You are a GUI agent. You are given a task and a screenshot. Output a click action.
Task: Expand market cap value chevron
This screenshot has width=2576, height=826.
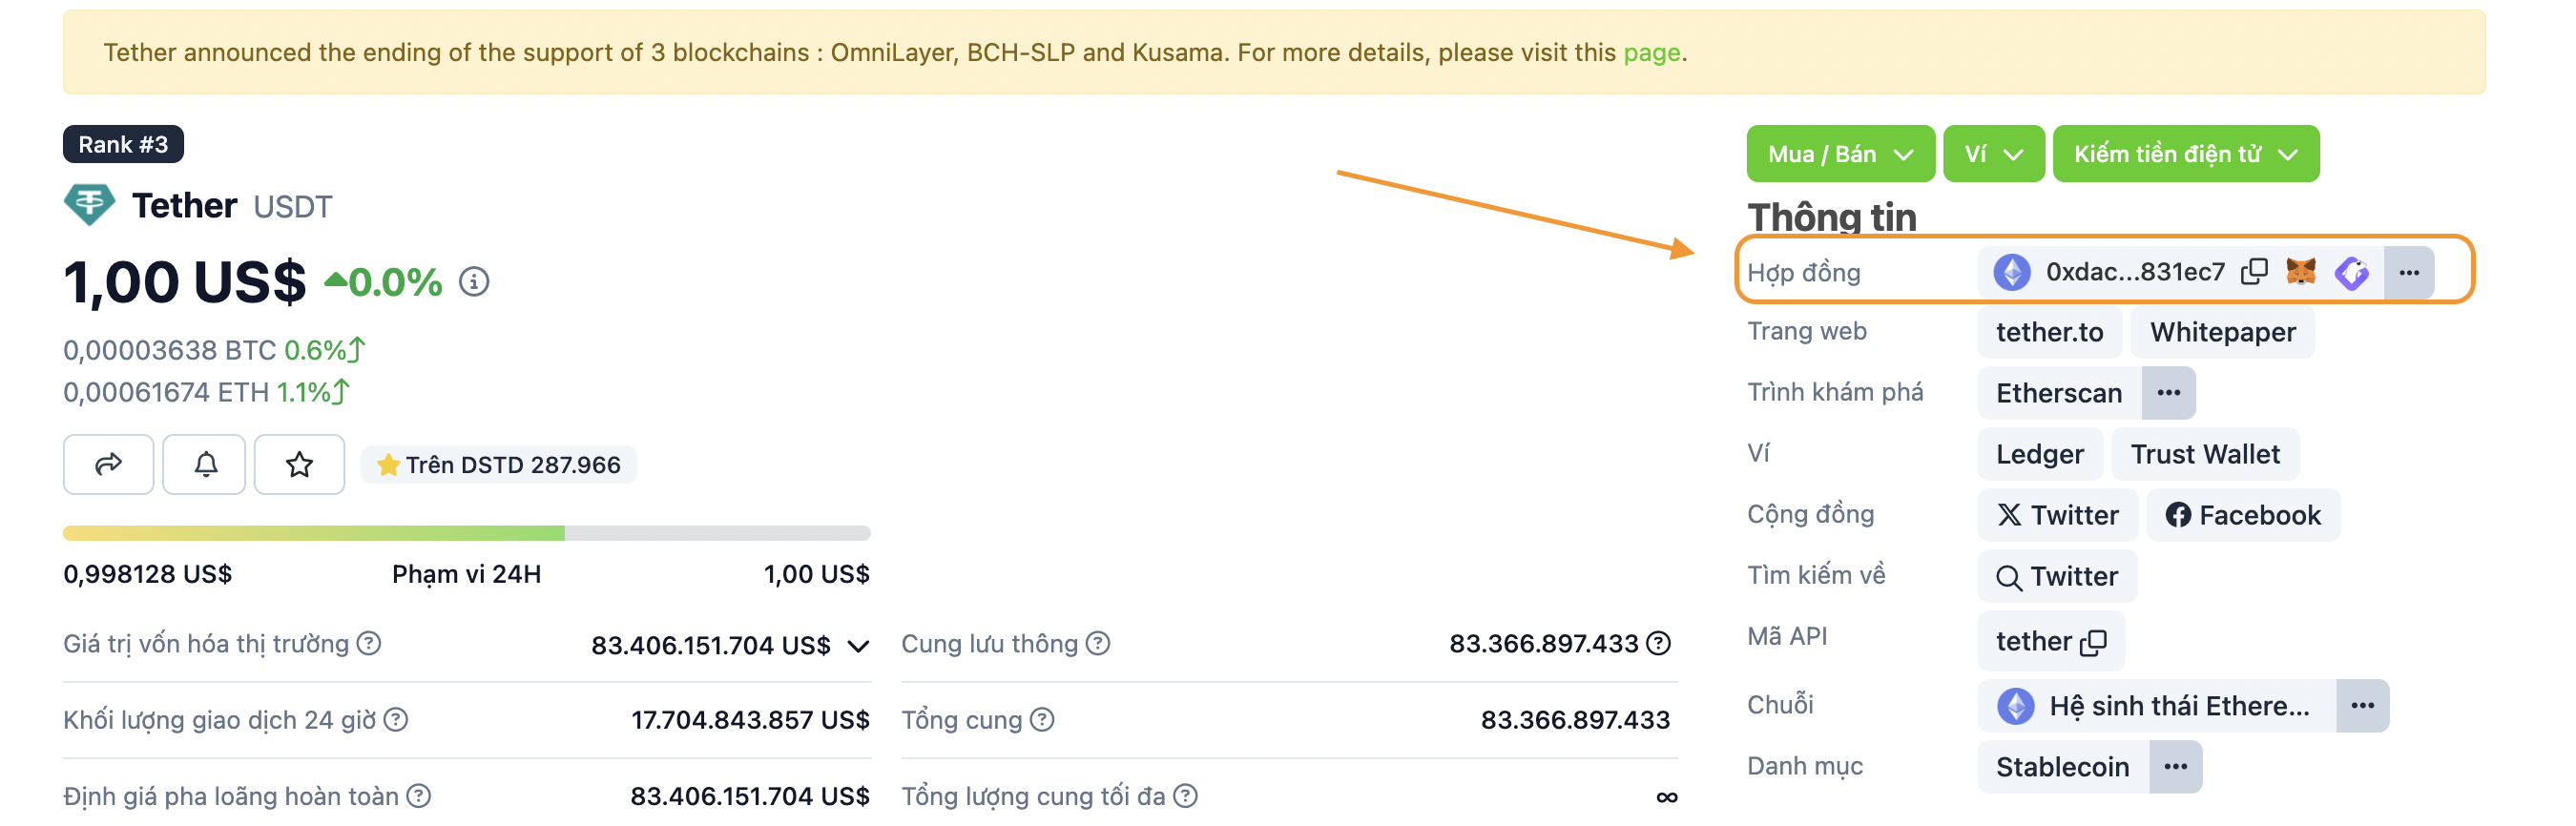point(858,646)
